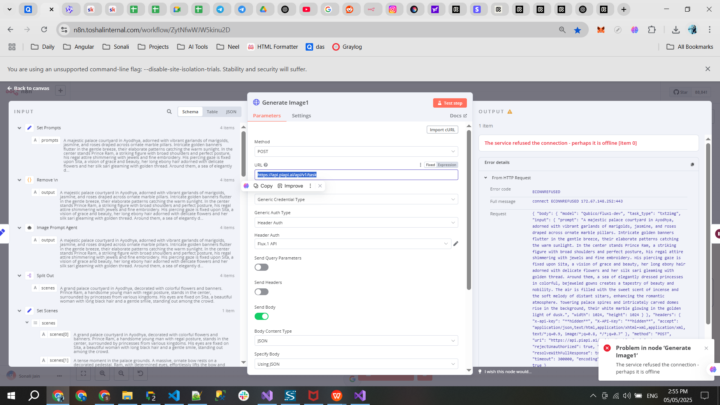720x405 pixels.
Task: Click the browser reload page icon
Action: coord(46,30)
